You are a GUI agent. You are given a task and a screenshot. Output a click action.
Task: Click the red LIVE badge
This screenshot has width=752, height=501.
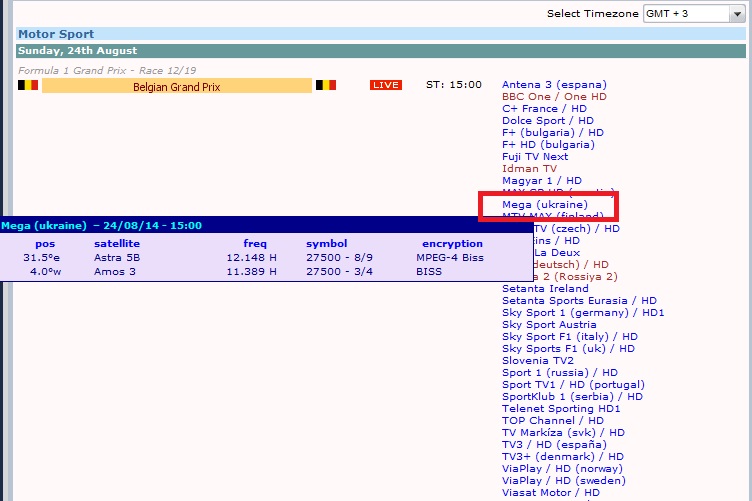385,85
